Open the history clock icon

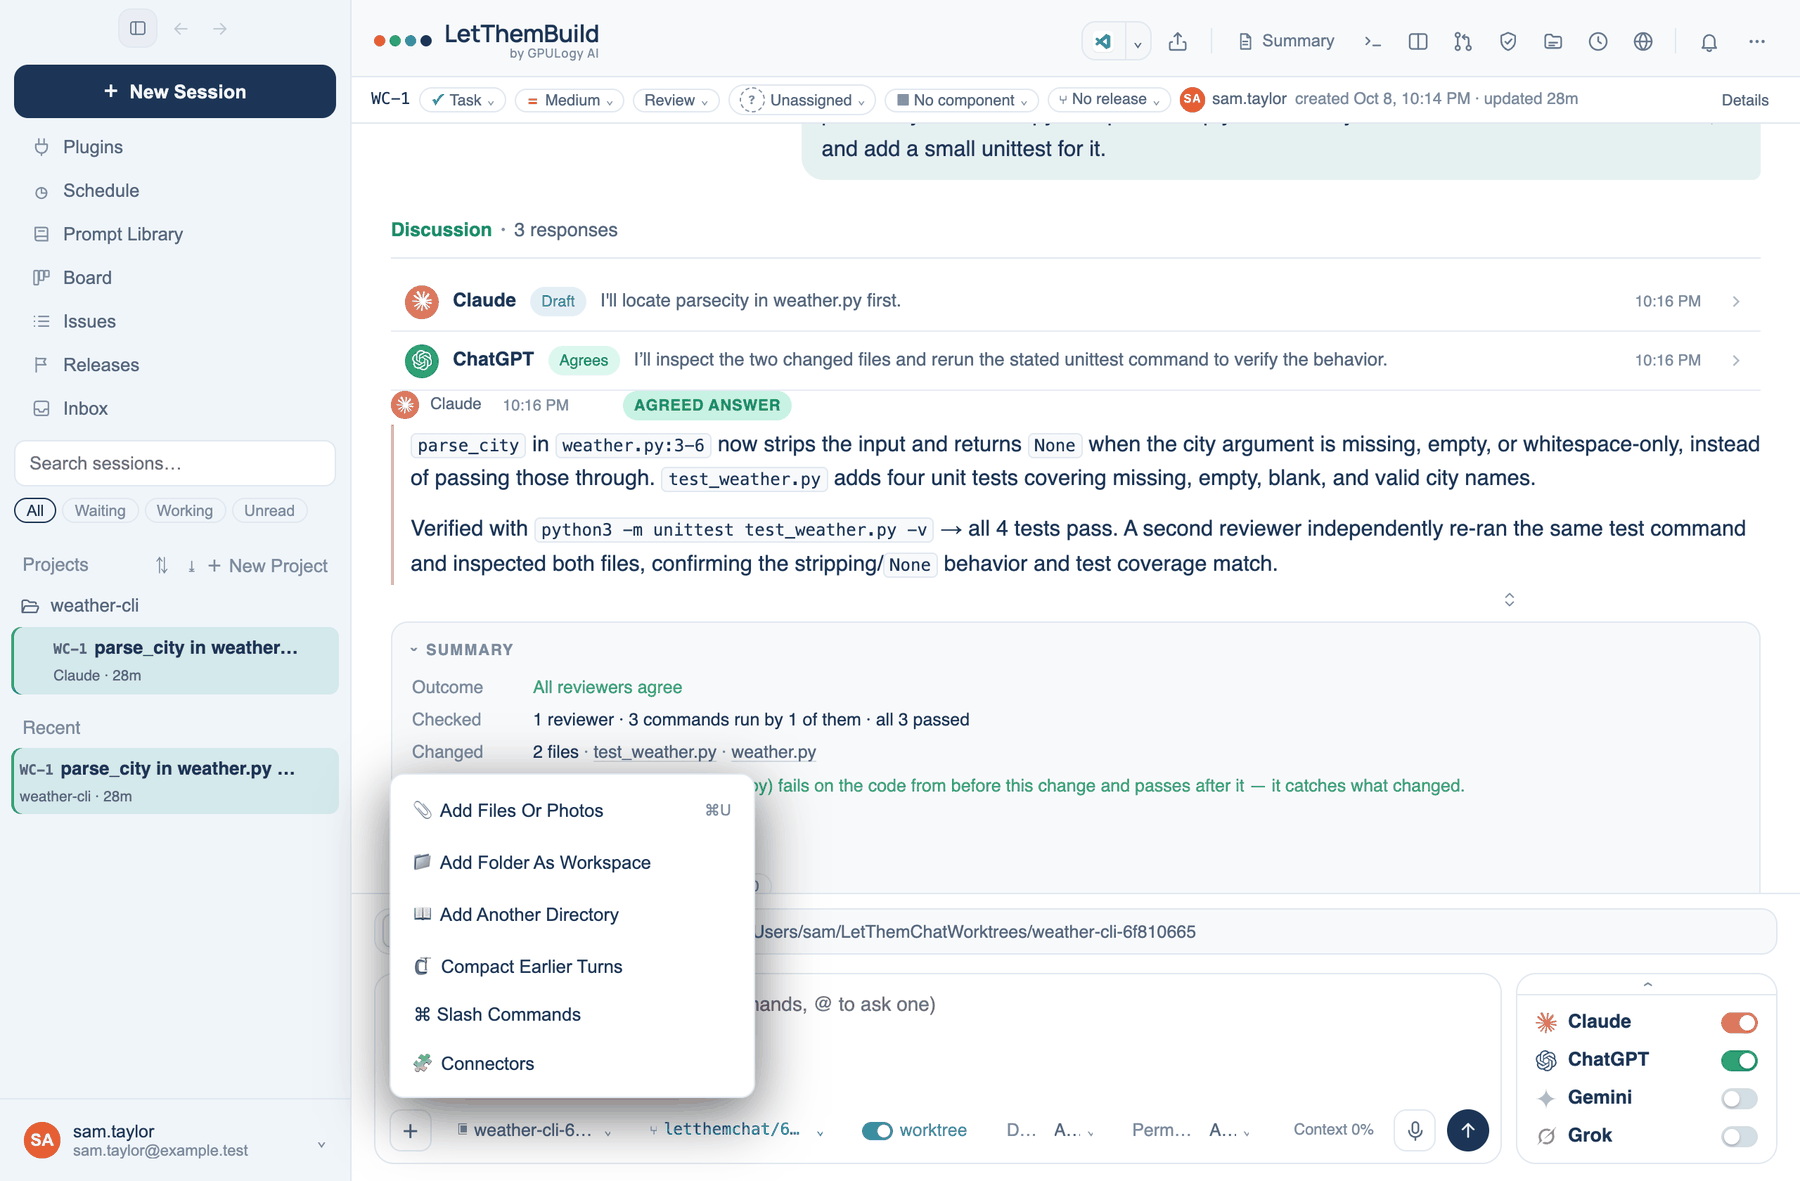(1598, 41)
